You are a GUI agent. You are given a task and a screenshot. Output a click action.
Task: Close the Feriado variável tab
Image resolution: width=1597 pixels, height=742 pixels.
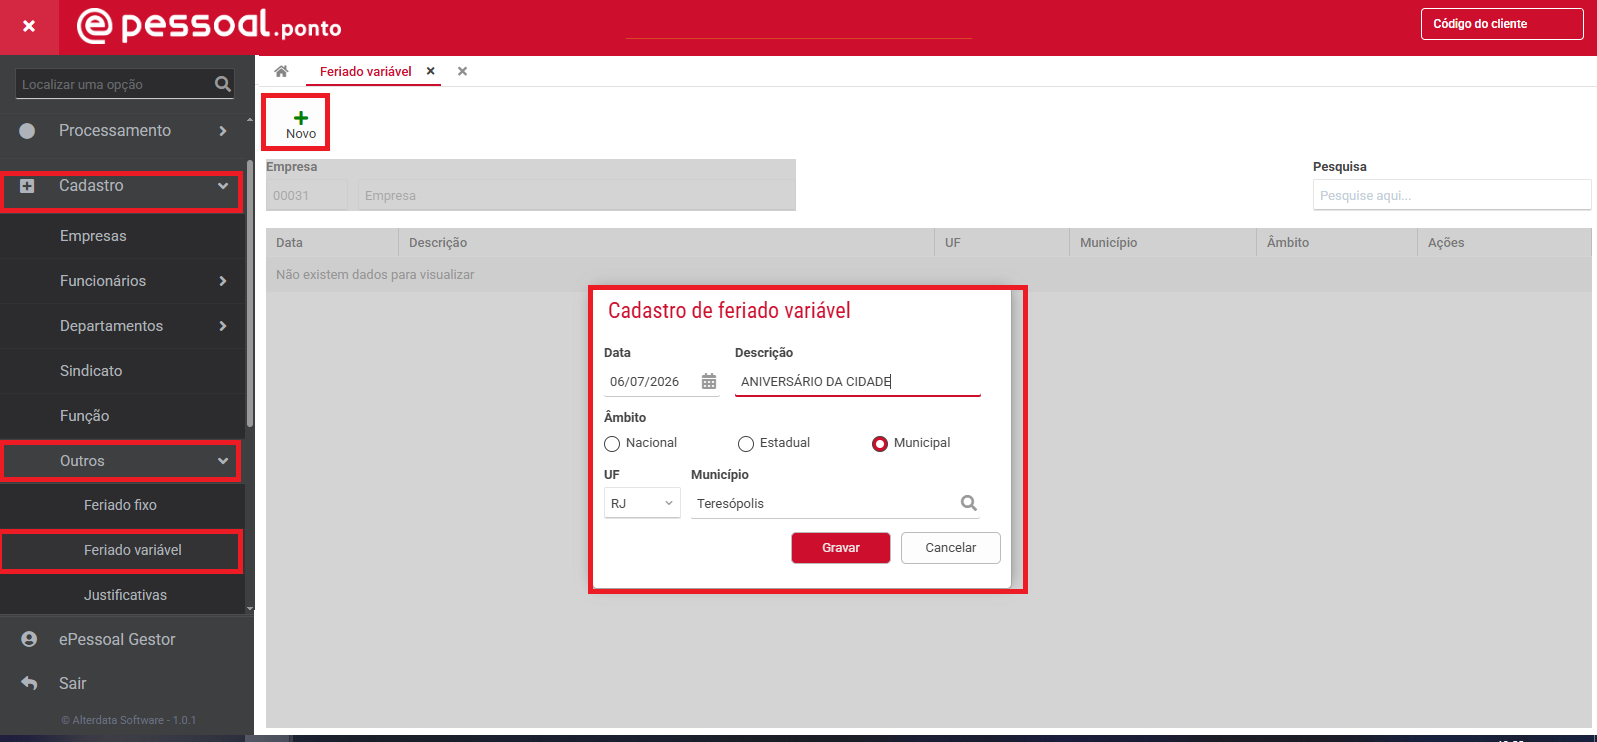431,71
